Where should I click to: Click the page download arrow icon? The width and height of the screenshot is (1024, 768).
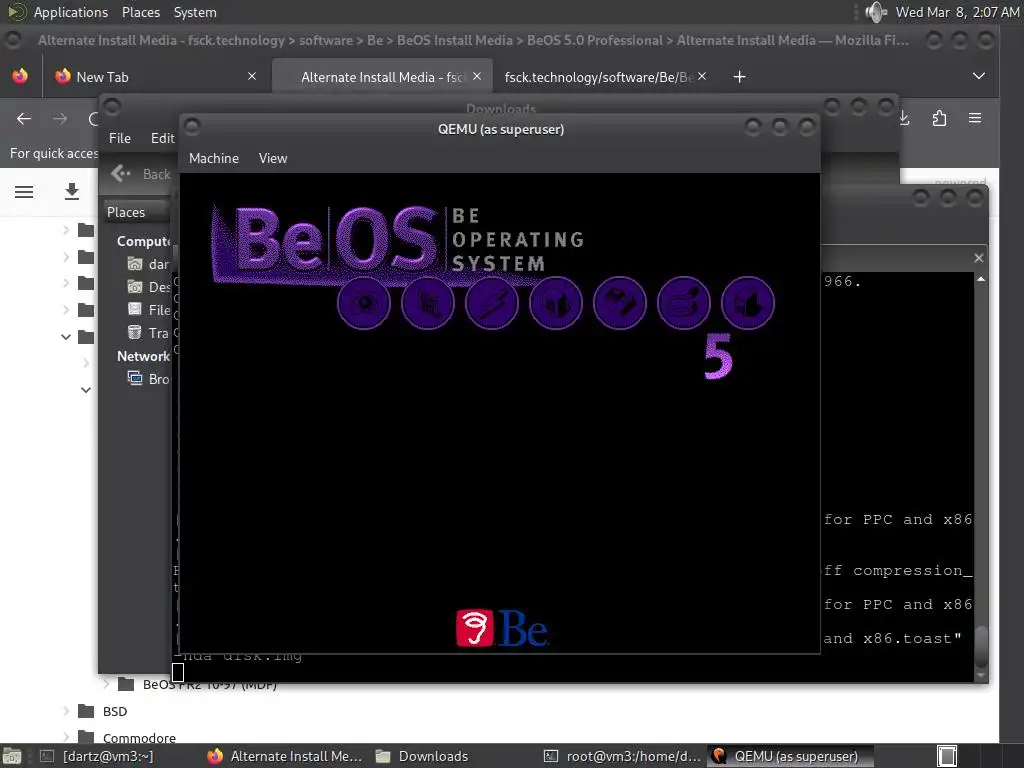[72, 191]
